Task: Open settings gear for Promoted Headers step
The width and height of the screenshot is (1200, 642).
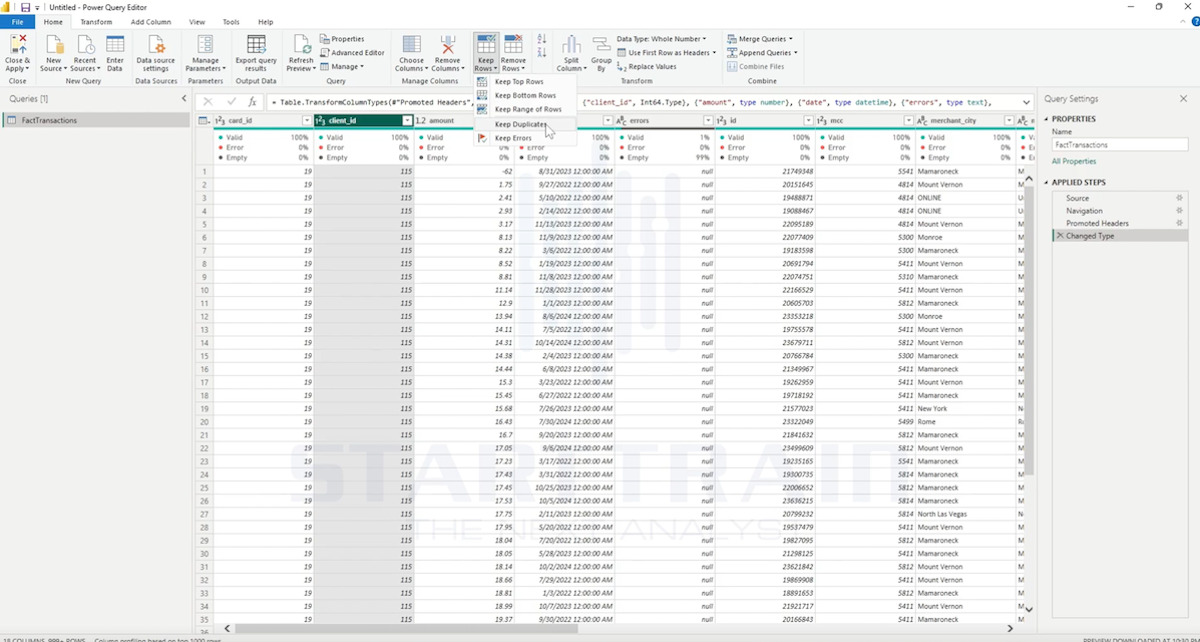Action: (1179, 223)
